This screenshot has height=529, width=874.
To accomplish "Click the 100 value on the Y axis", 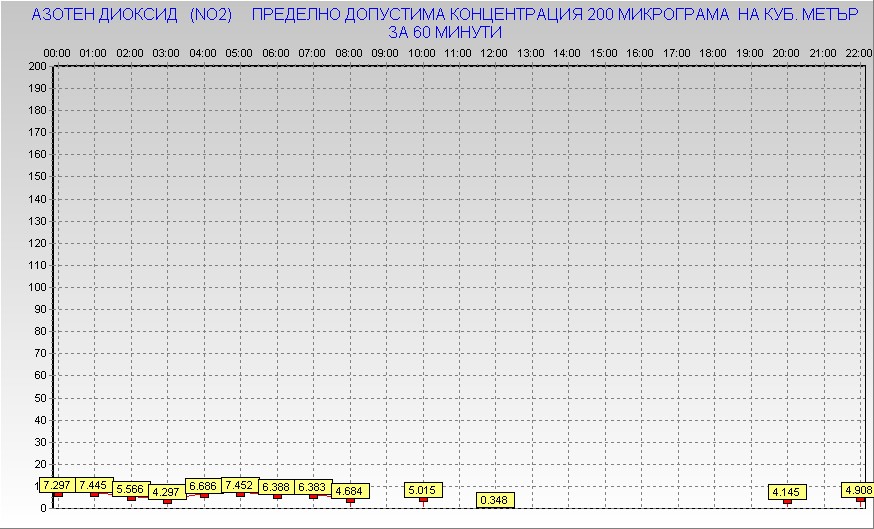I will coord(37,287).
